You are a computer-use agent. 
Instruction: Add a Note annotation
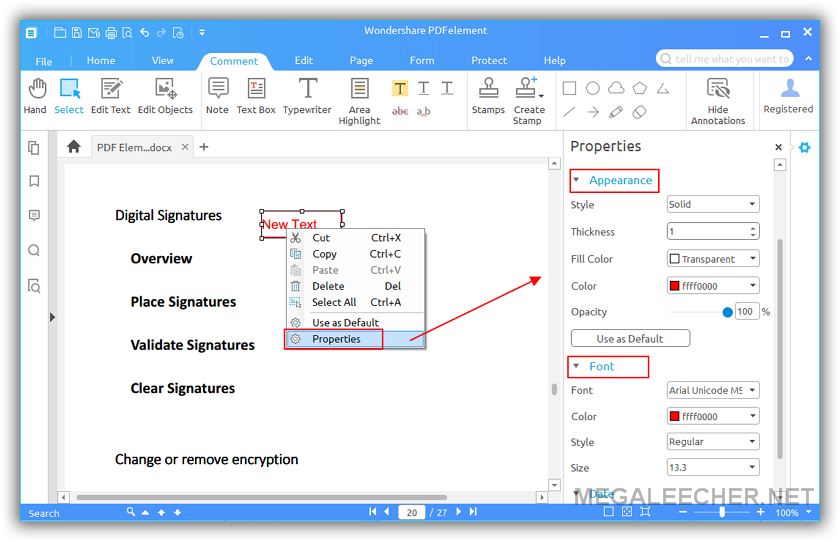coord(218,96)
